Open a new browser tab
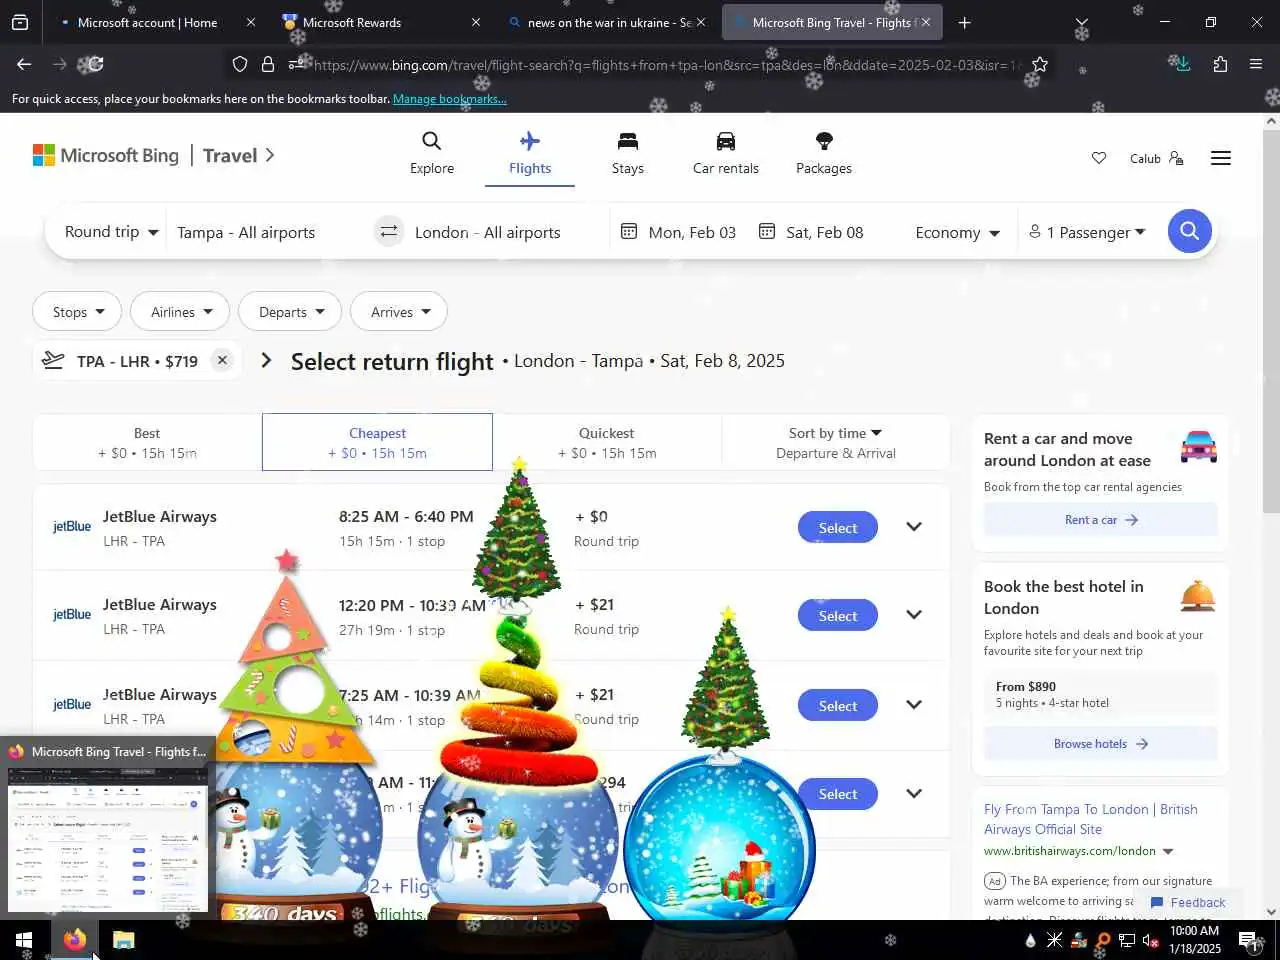The width and height of the screenshot is (1280, 960). pos(964,22)
